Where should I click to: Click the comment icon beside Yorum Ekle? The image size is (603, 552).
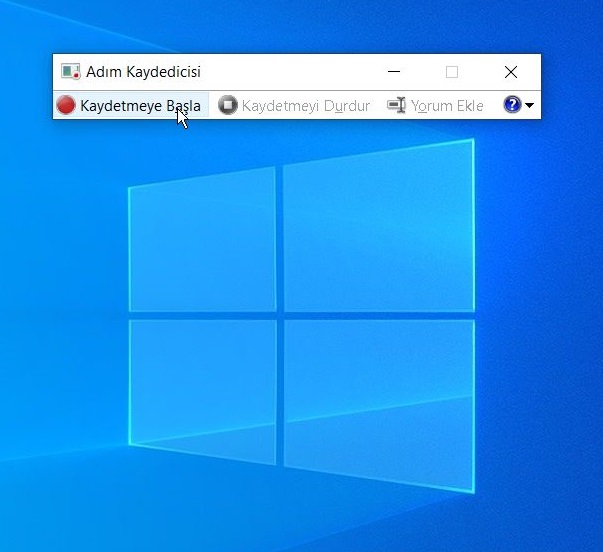(397, 105)
